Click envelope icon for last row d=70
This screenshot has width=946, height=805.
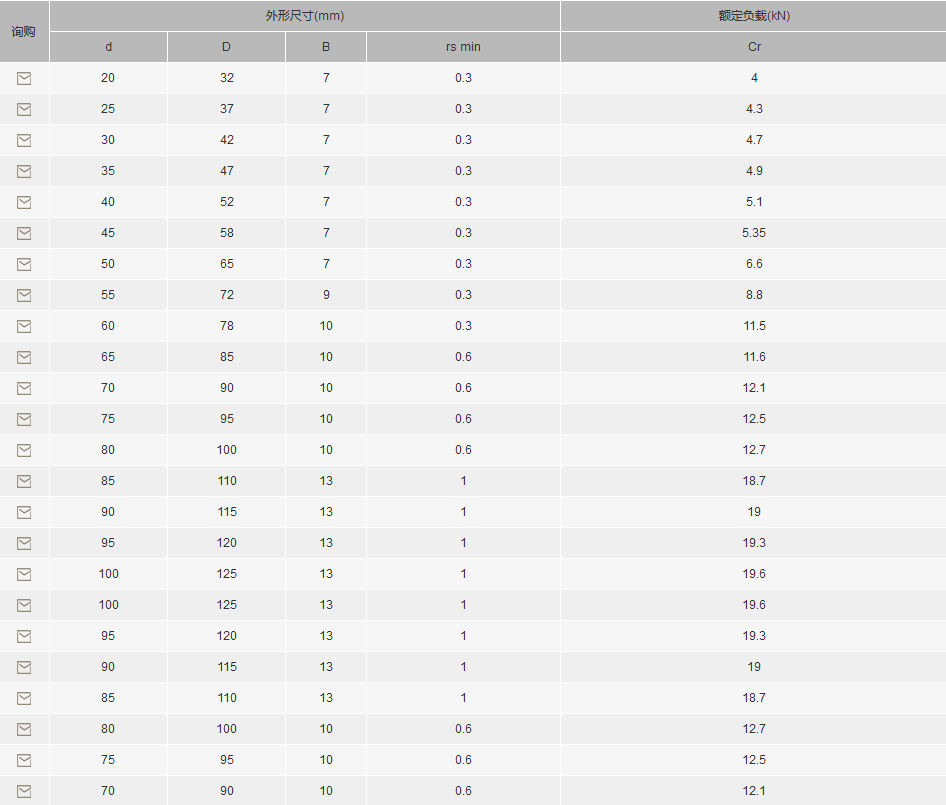click(x=24, y=791)
